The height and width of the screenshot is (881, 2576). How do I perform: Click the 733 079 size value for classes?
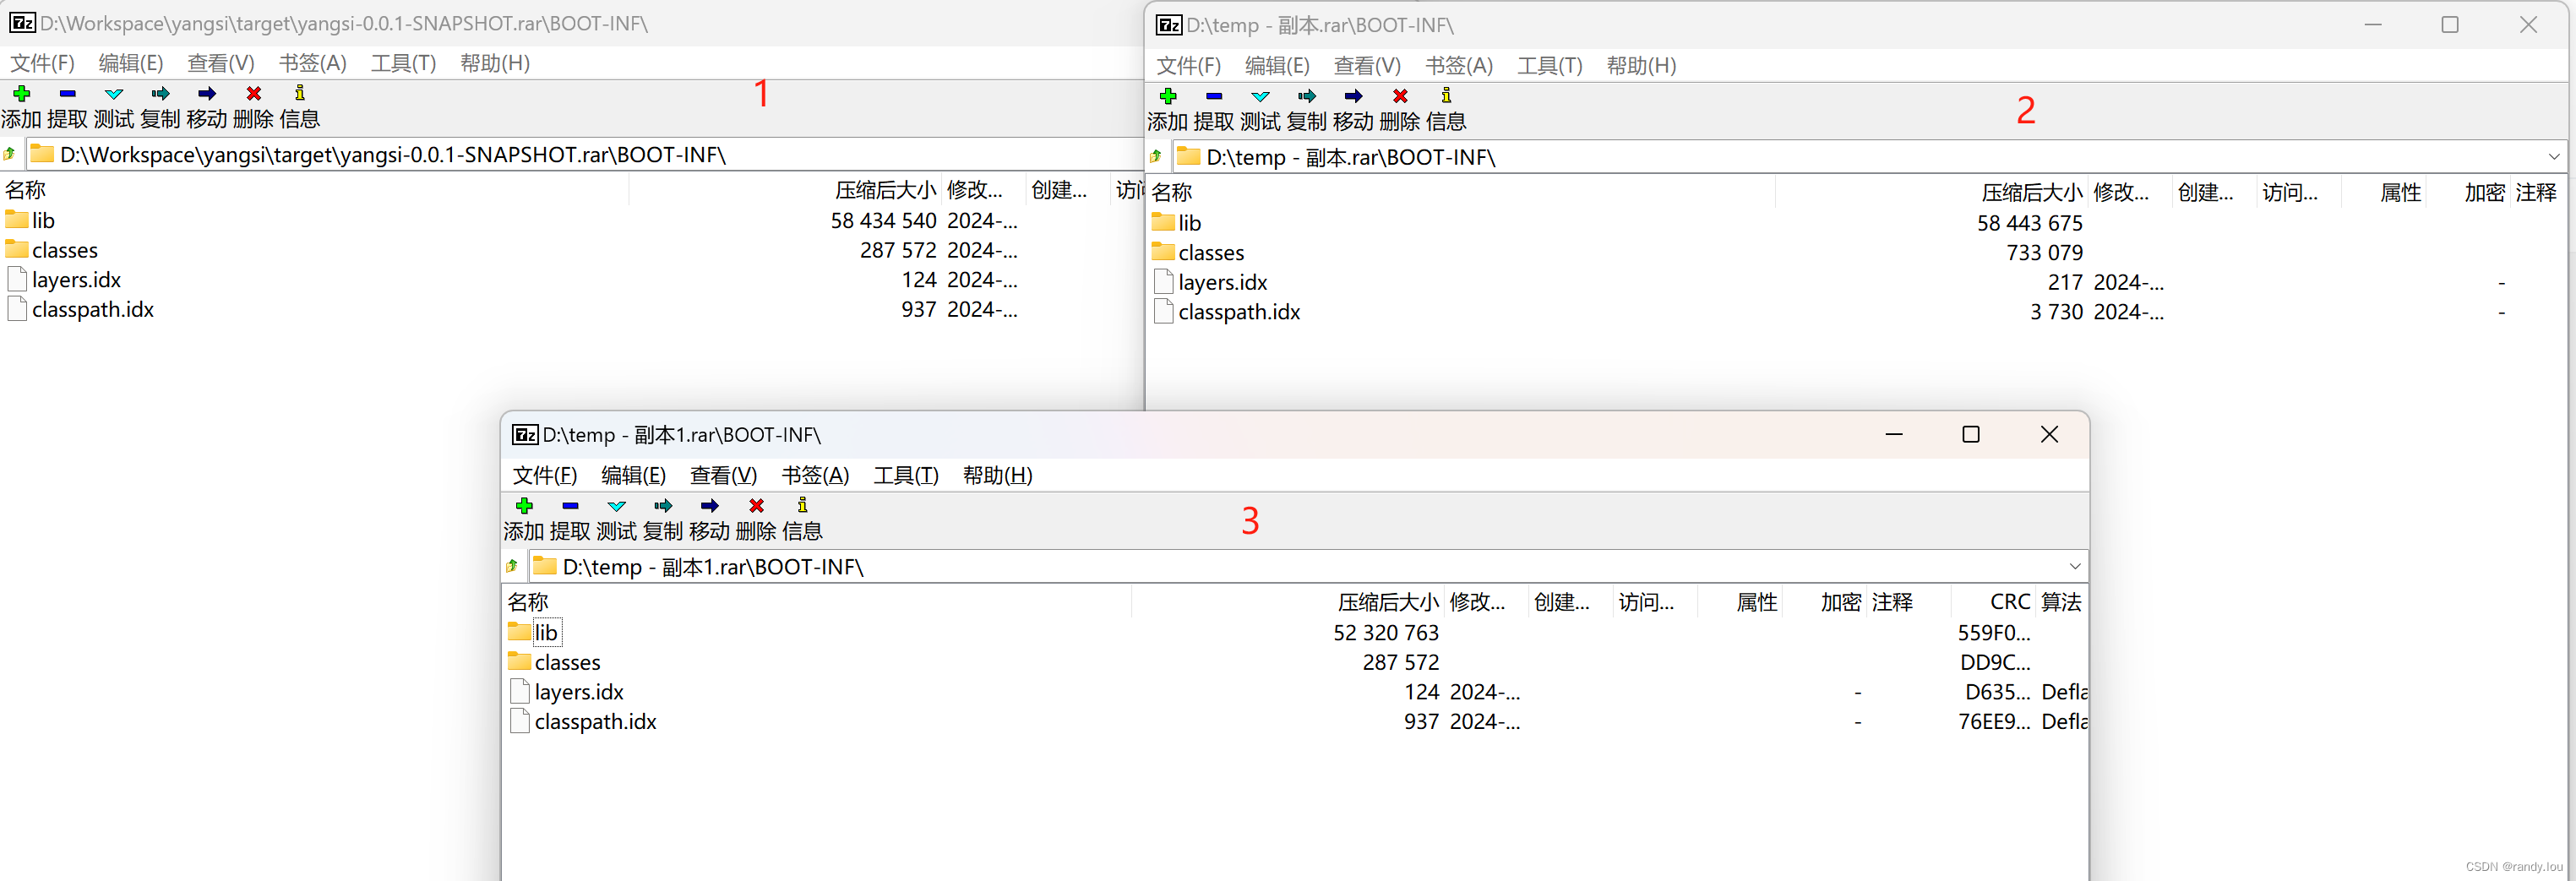coord(2044,253)
